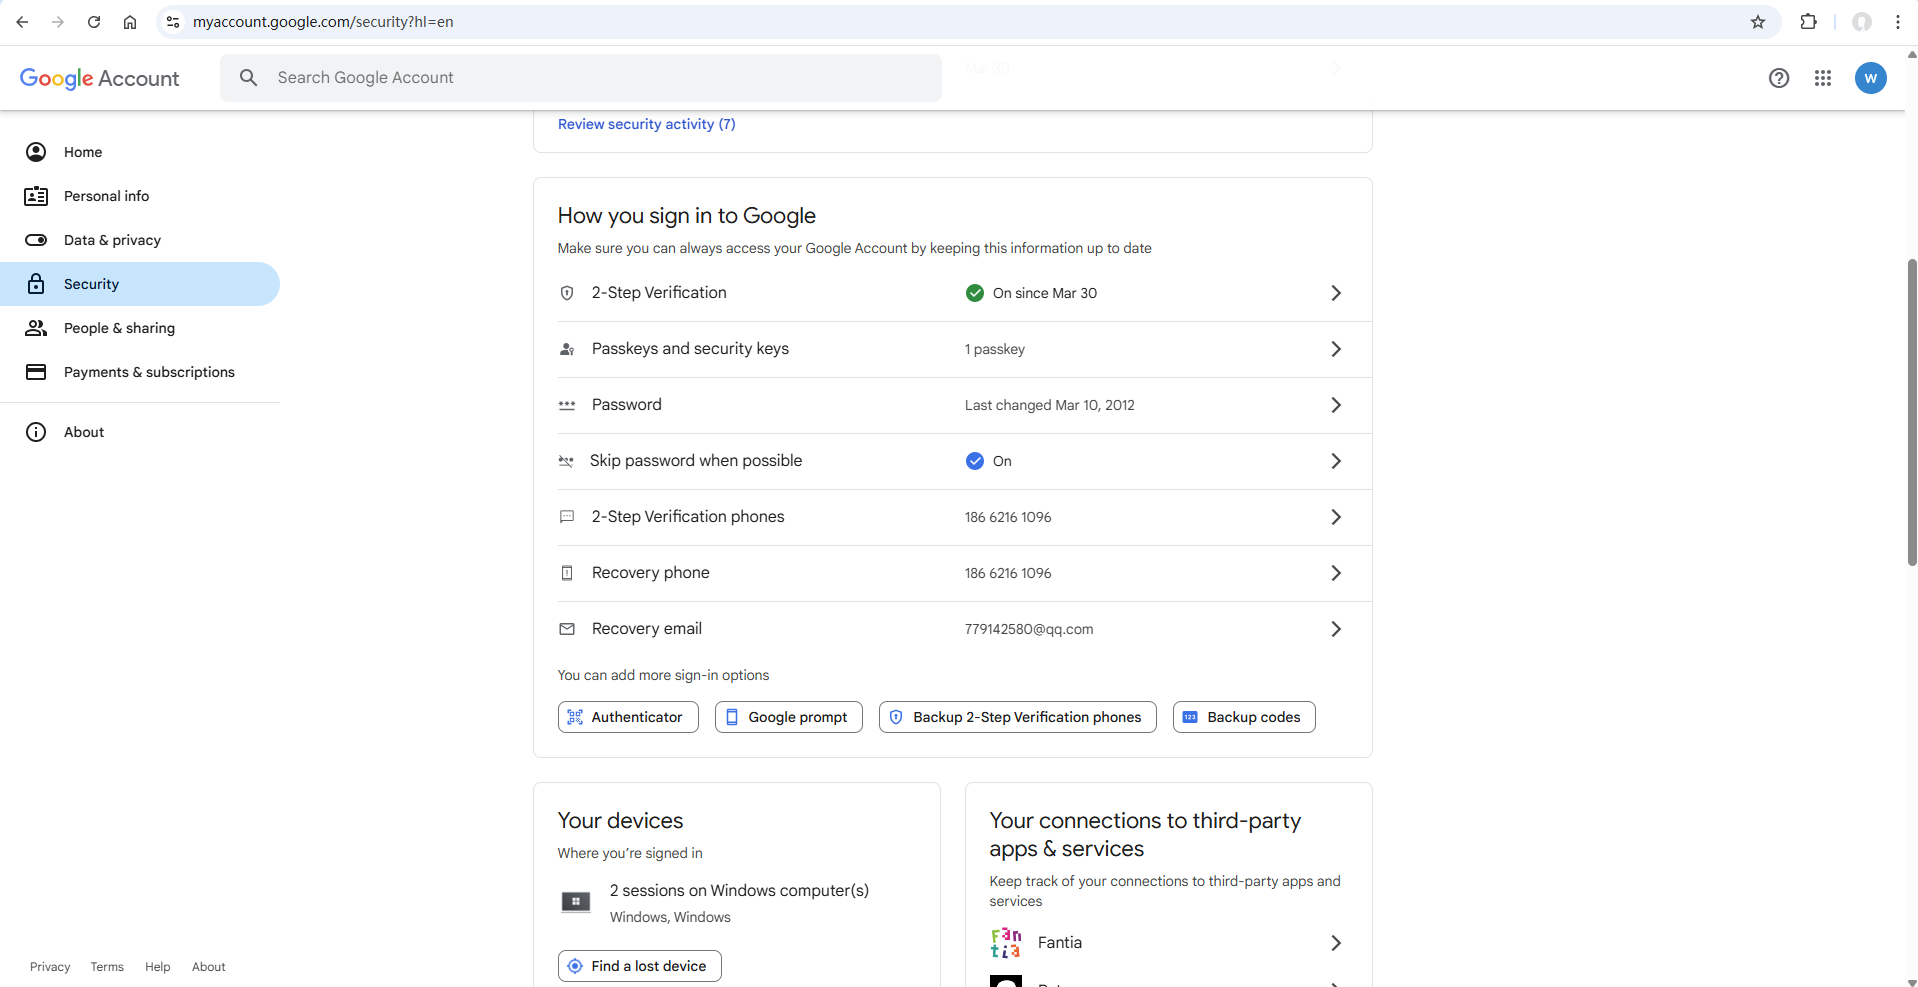
Task: Click the browser home icon
Action: pos(130,22)
